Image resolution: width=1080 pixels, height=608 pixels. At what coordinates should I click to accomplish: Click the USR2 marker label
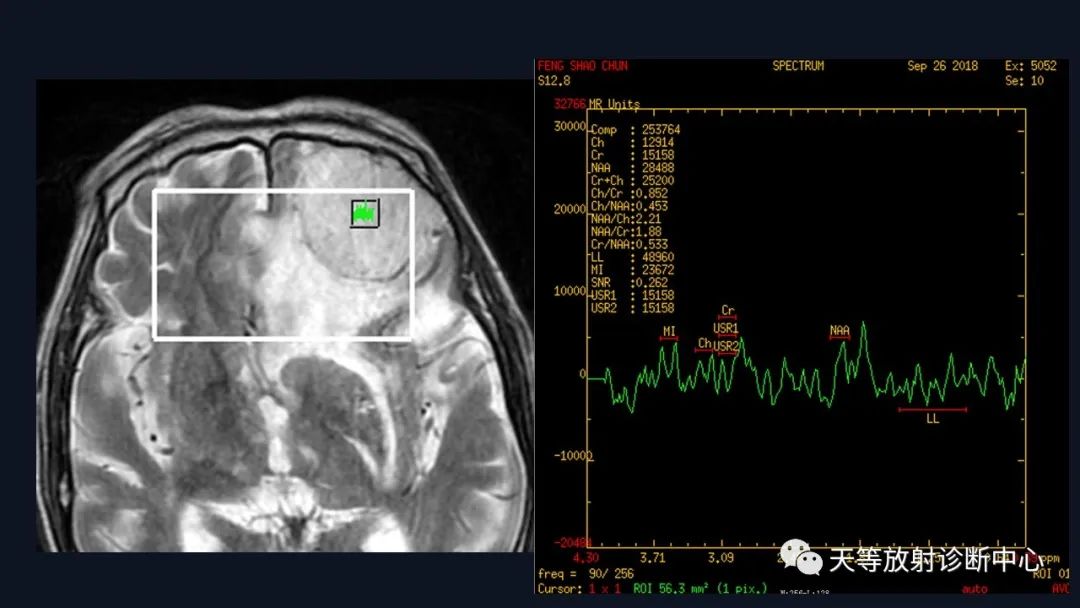click(x=726, y=346)
